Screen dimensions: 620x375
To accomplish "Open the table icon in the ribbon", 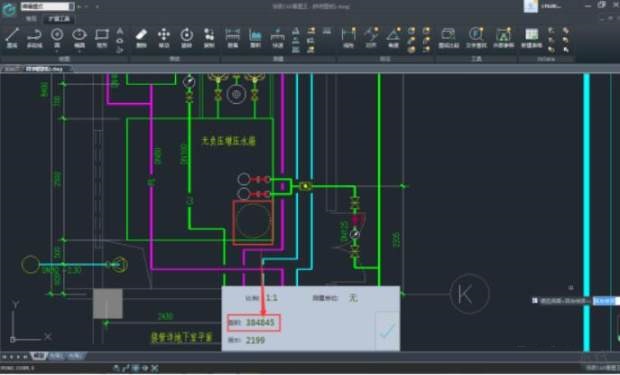I will click(531, 38).
